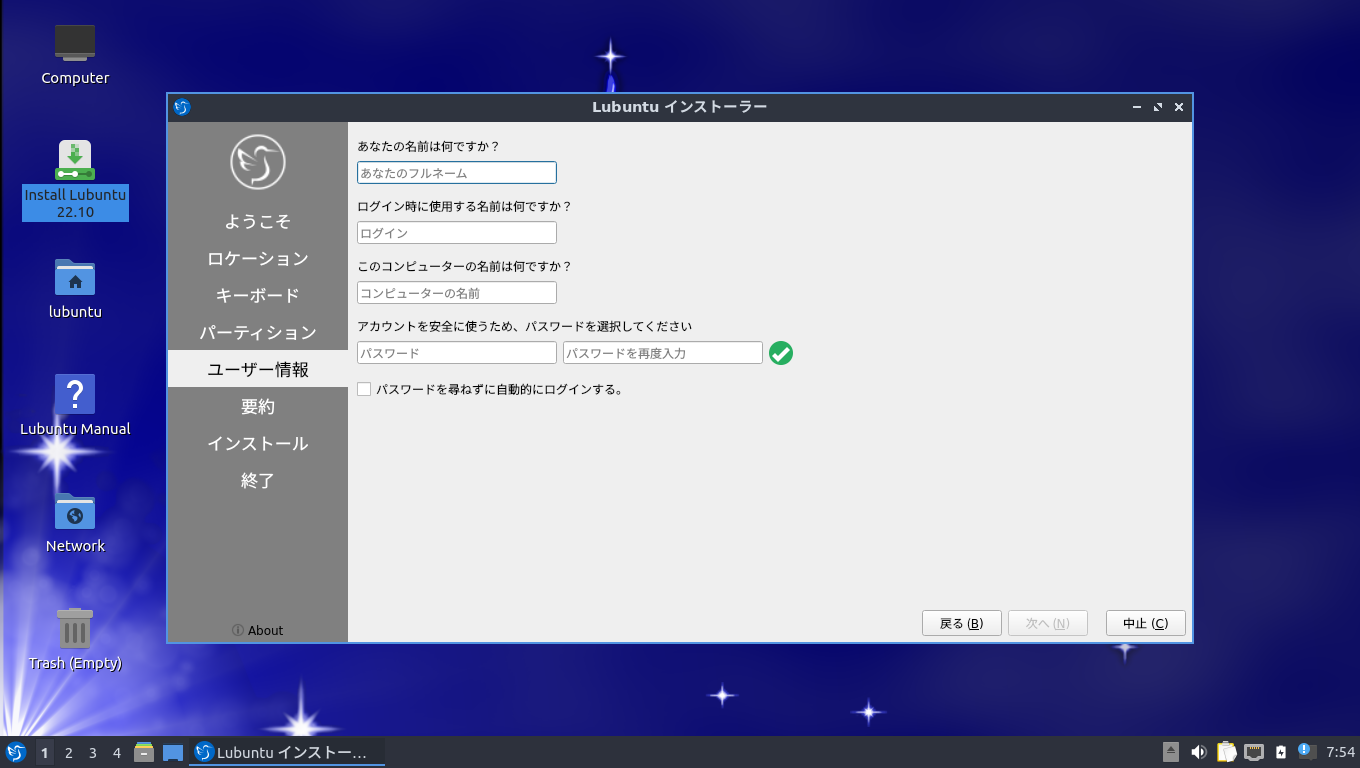Image resolution: width=1360 pixels, height=768 pixels.
Task: Select the 要約 step in sidebar
Action: [258, 407]
